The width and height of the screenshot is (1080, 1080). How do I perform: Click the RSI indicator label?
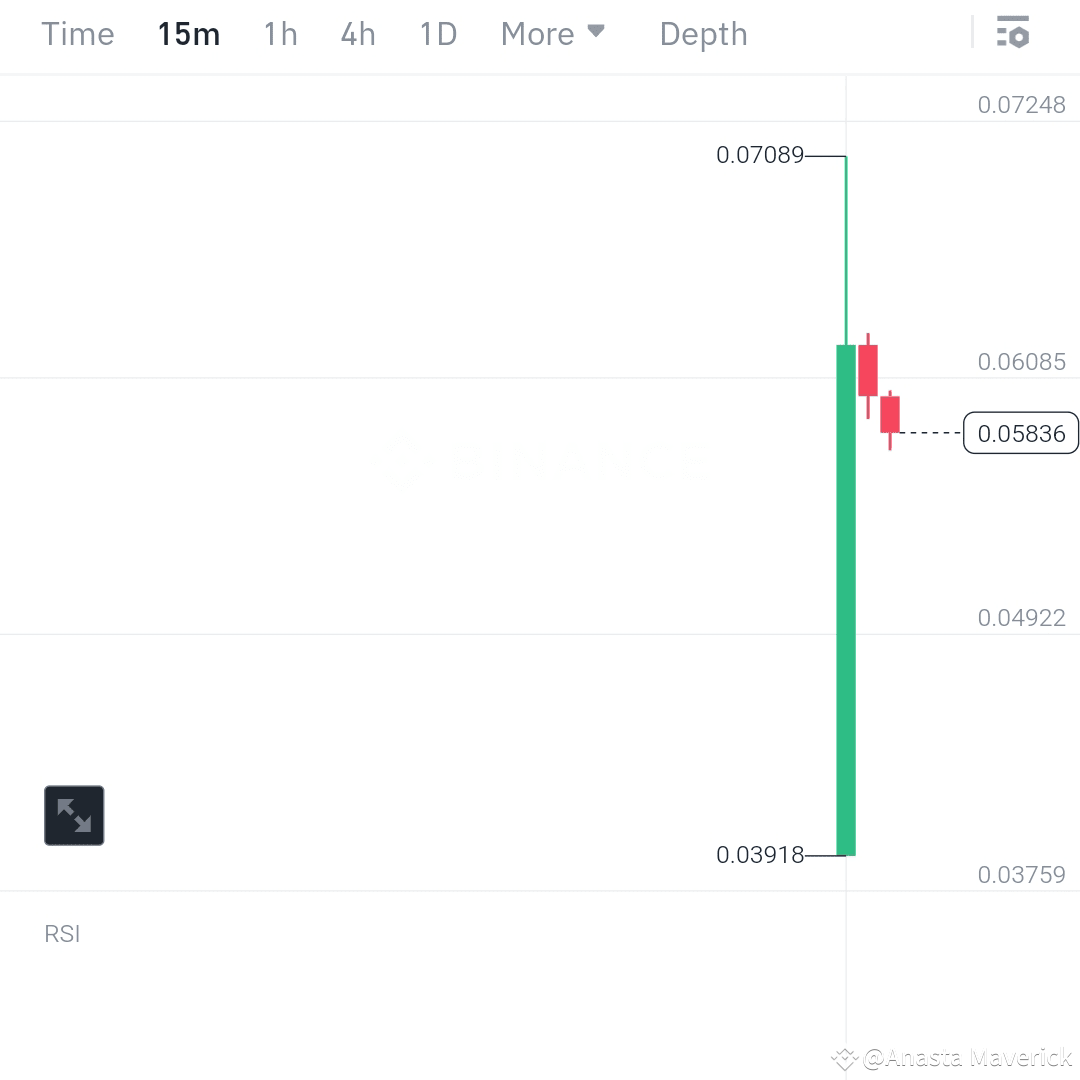pyautogui.click(x=62, y=933)
